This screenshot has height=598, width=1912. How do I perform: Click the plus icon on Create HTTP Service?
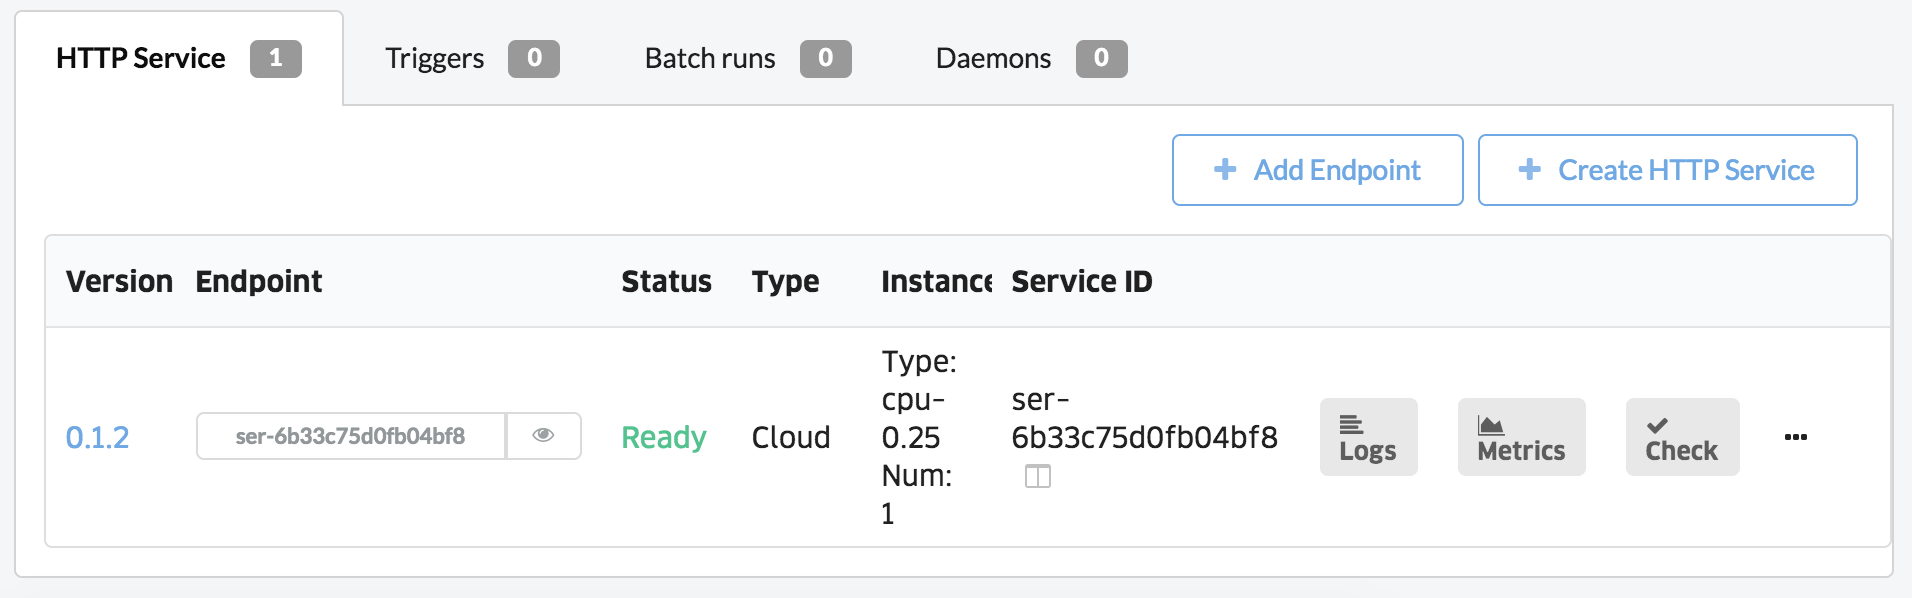pos(1529,170)
